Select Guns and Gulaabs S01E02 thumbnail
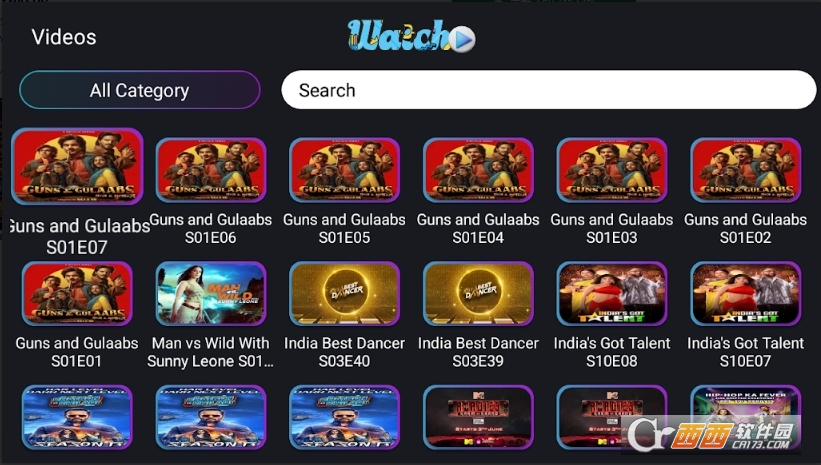821x465 pixels. tap(746, 170)
